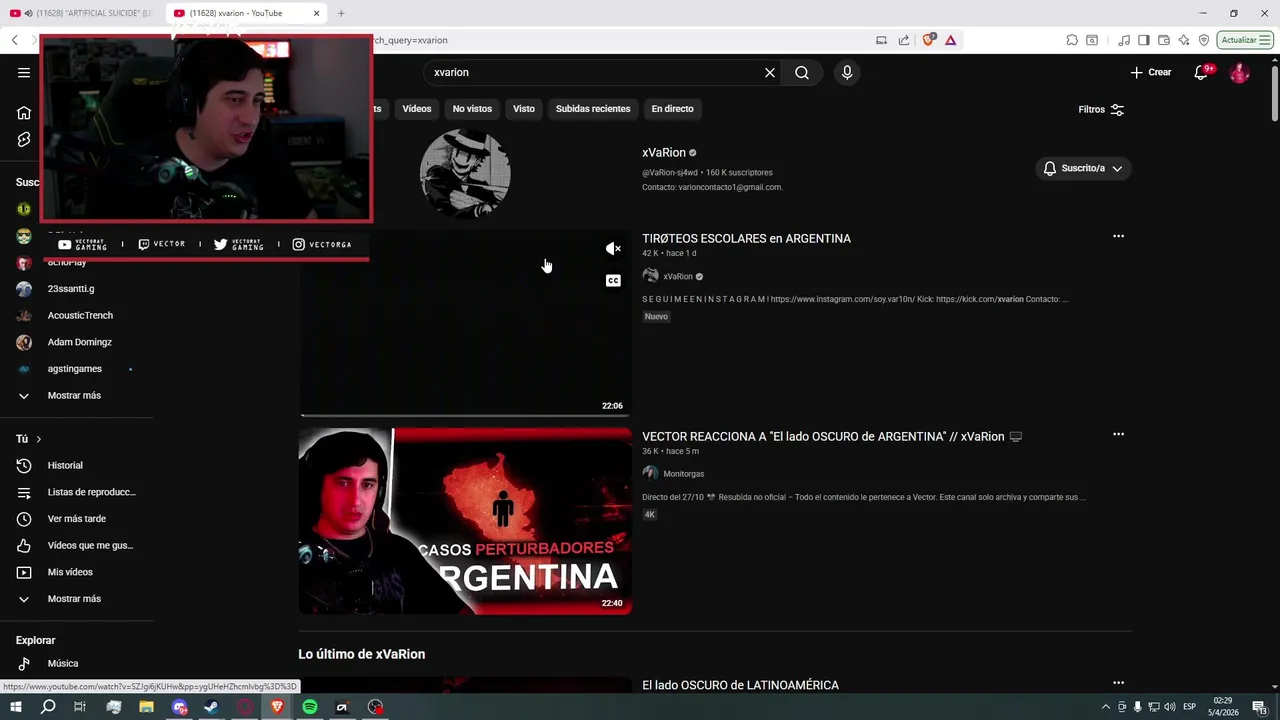Open xVaRion uploader link under first video
This screenshot has width=1280, height=720.
(x=677, y=276)
